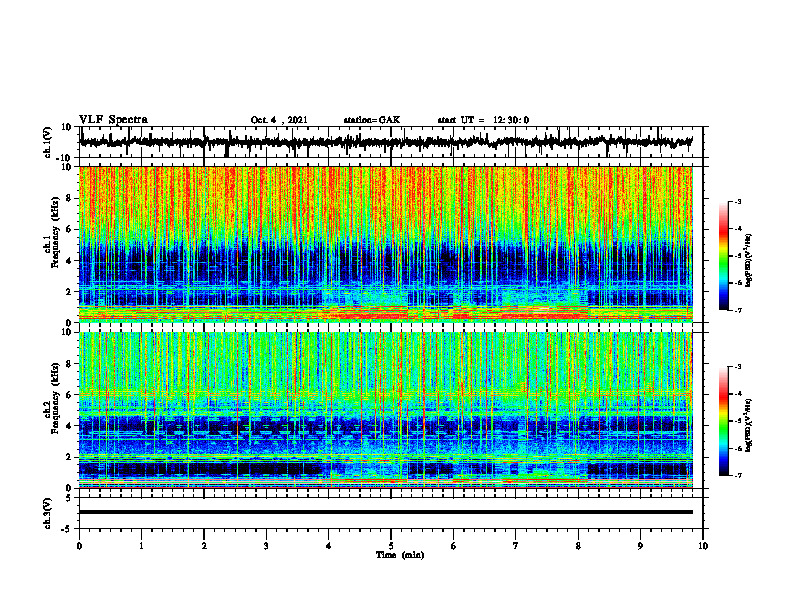Click the "6" kHz tick on ch.2 spectrogram
The height and width of the screenshot is (612, 792).
click(69, 395)
